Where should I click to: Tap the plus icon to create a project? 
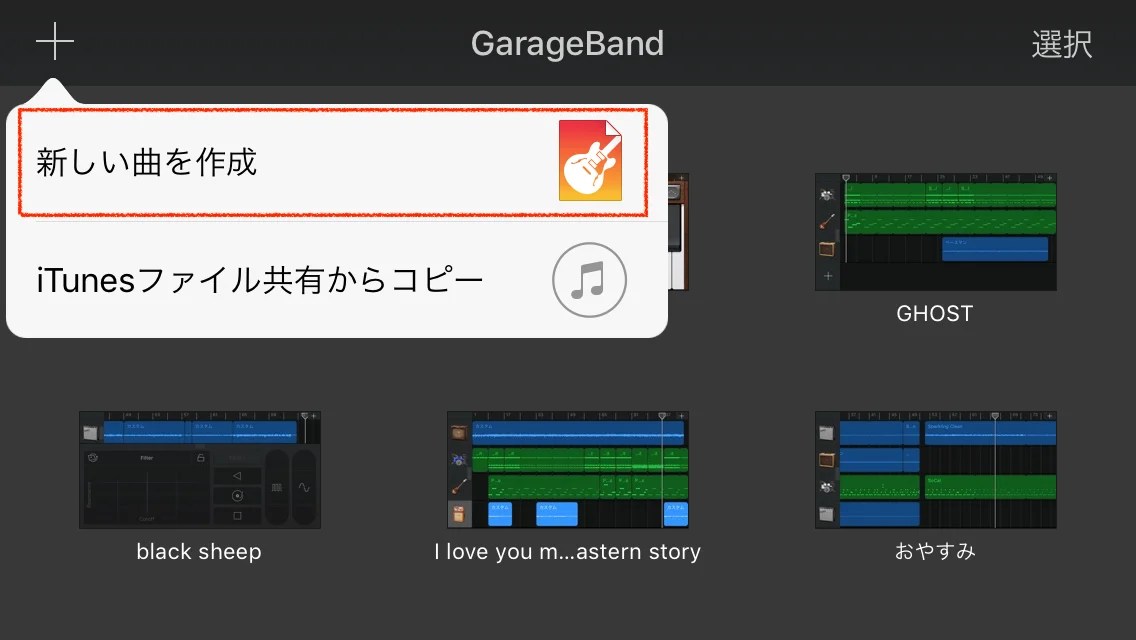coord(55,42)
